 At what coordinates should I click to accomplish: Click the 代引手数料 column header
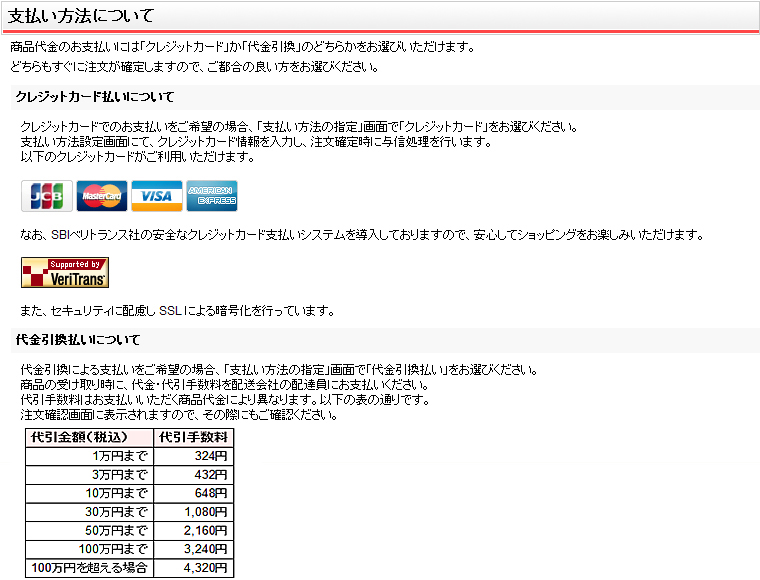(x=193, y=438)
